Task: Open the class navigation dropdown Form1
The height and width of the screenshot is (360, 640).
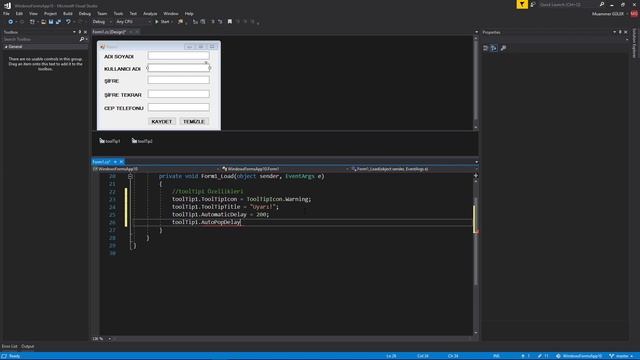Action: (285, 169)
